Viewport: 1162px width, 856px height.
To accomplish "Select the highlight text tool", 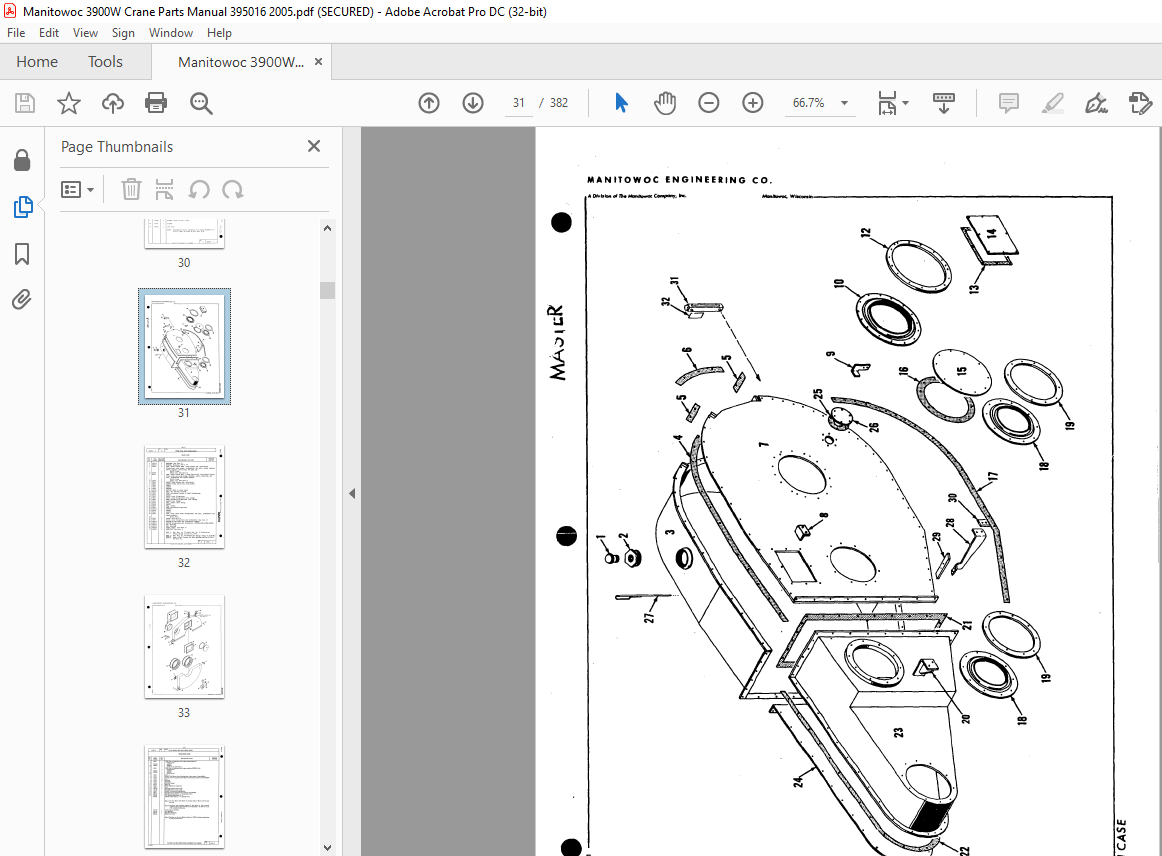I will pyautogui.click(x=1052, y=103).
